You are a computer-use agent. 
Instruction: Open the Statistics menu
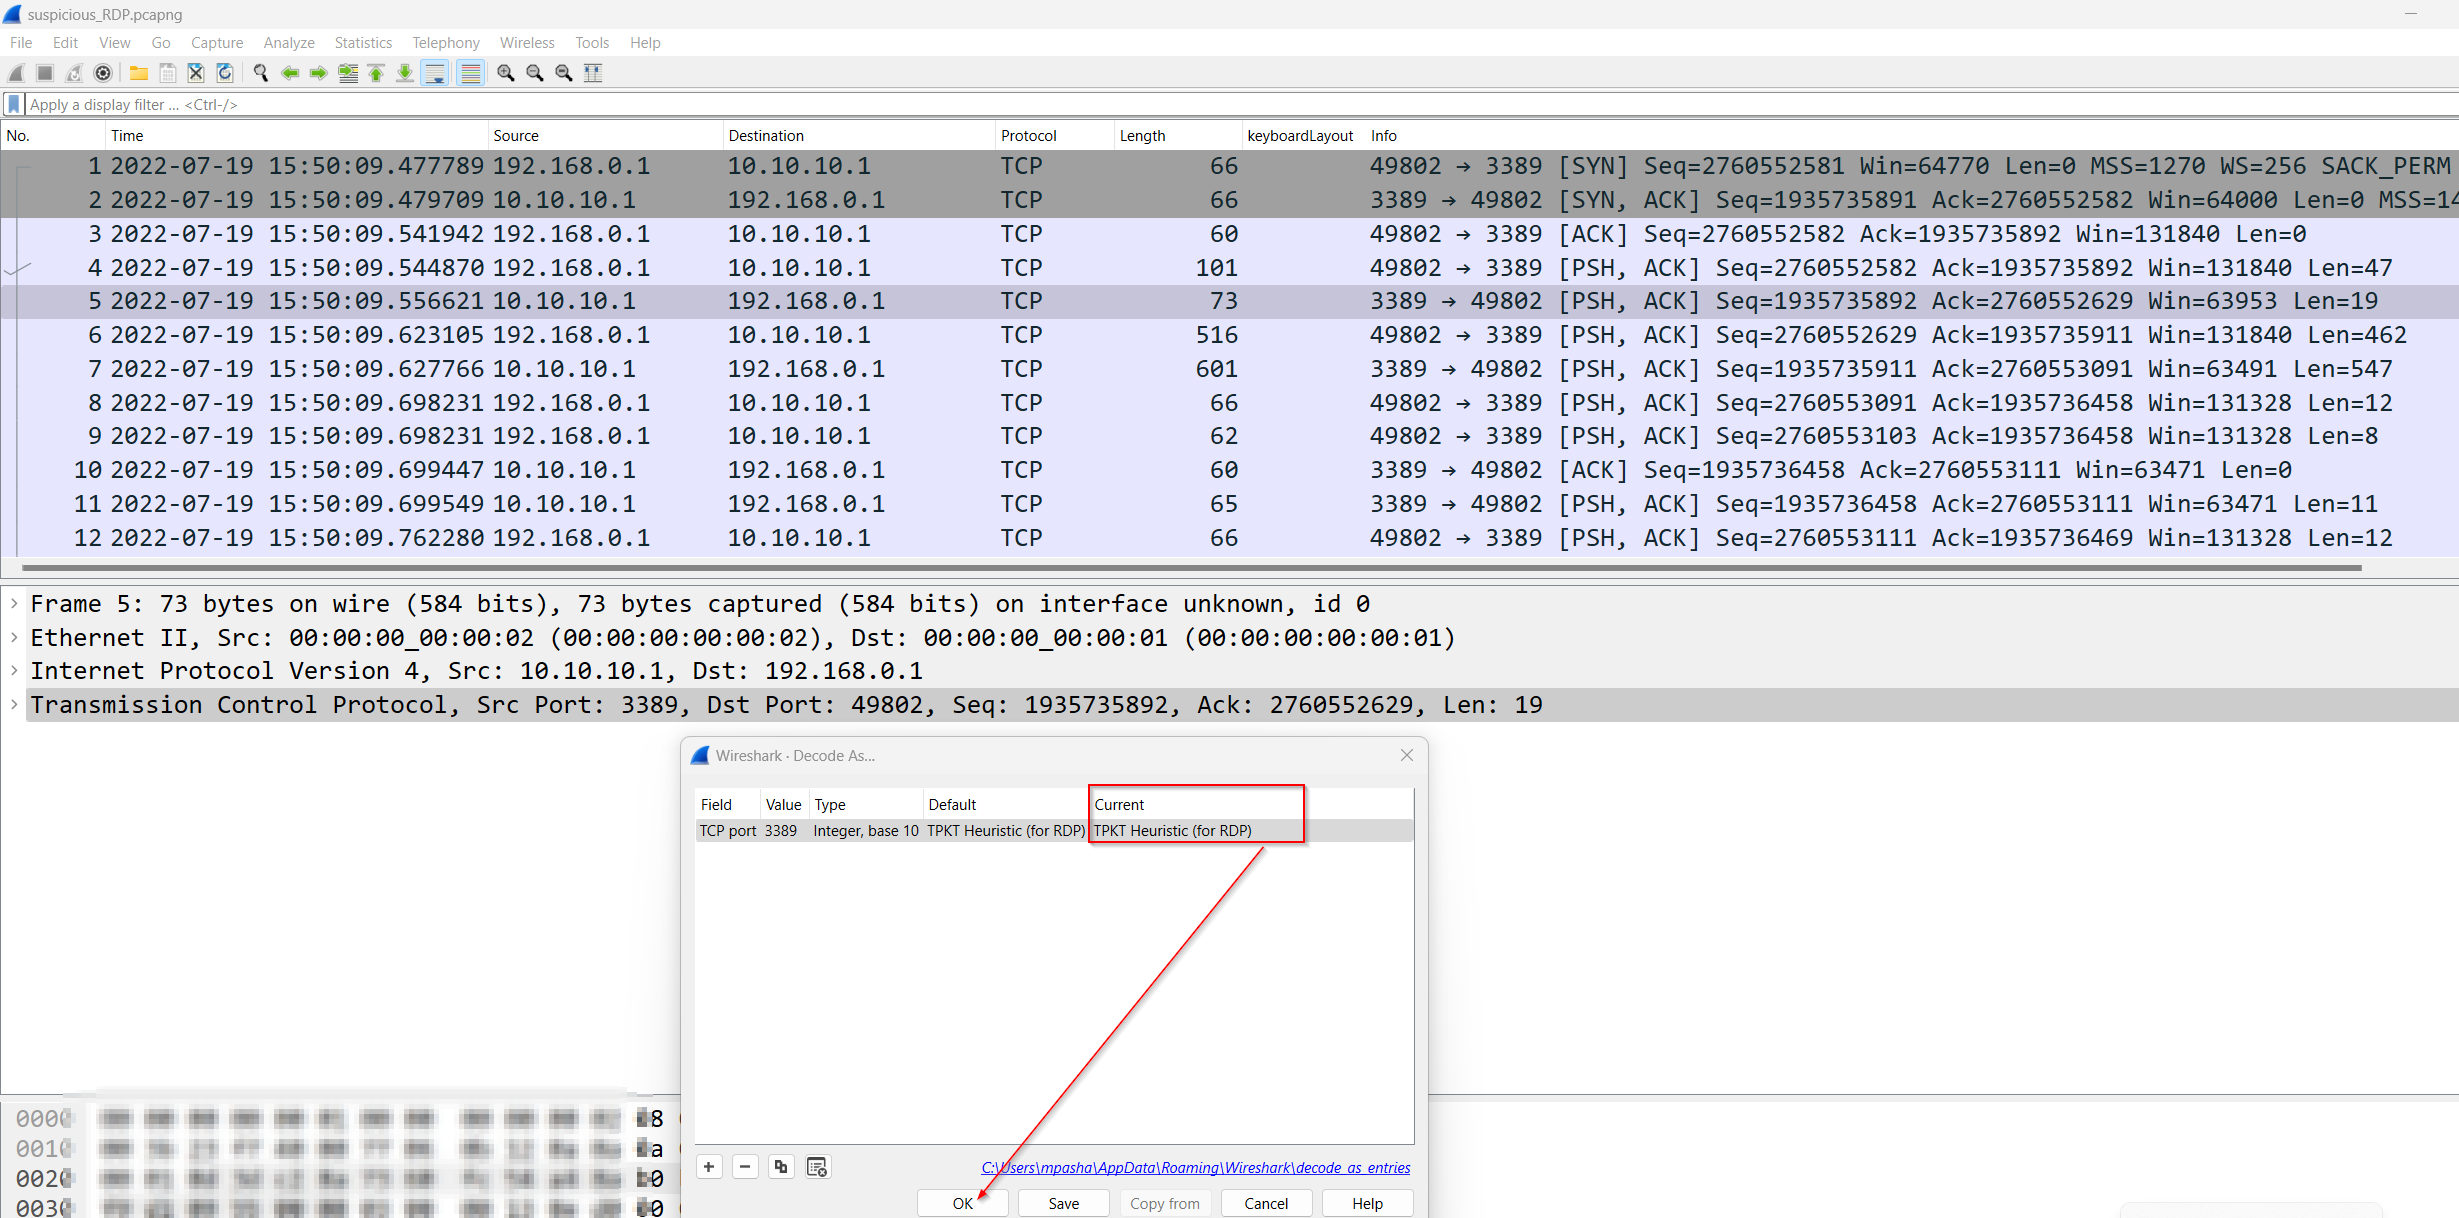click(363, 42)
